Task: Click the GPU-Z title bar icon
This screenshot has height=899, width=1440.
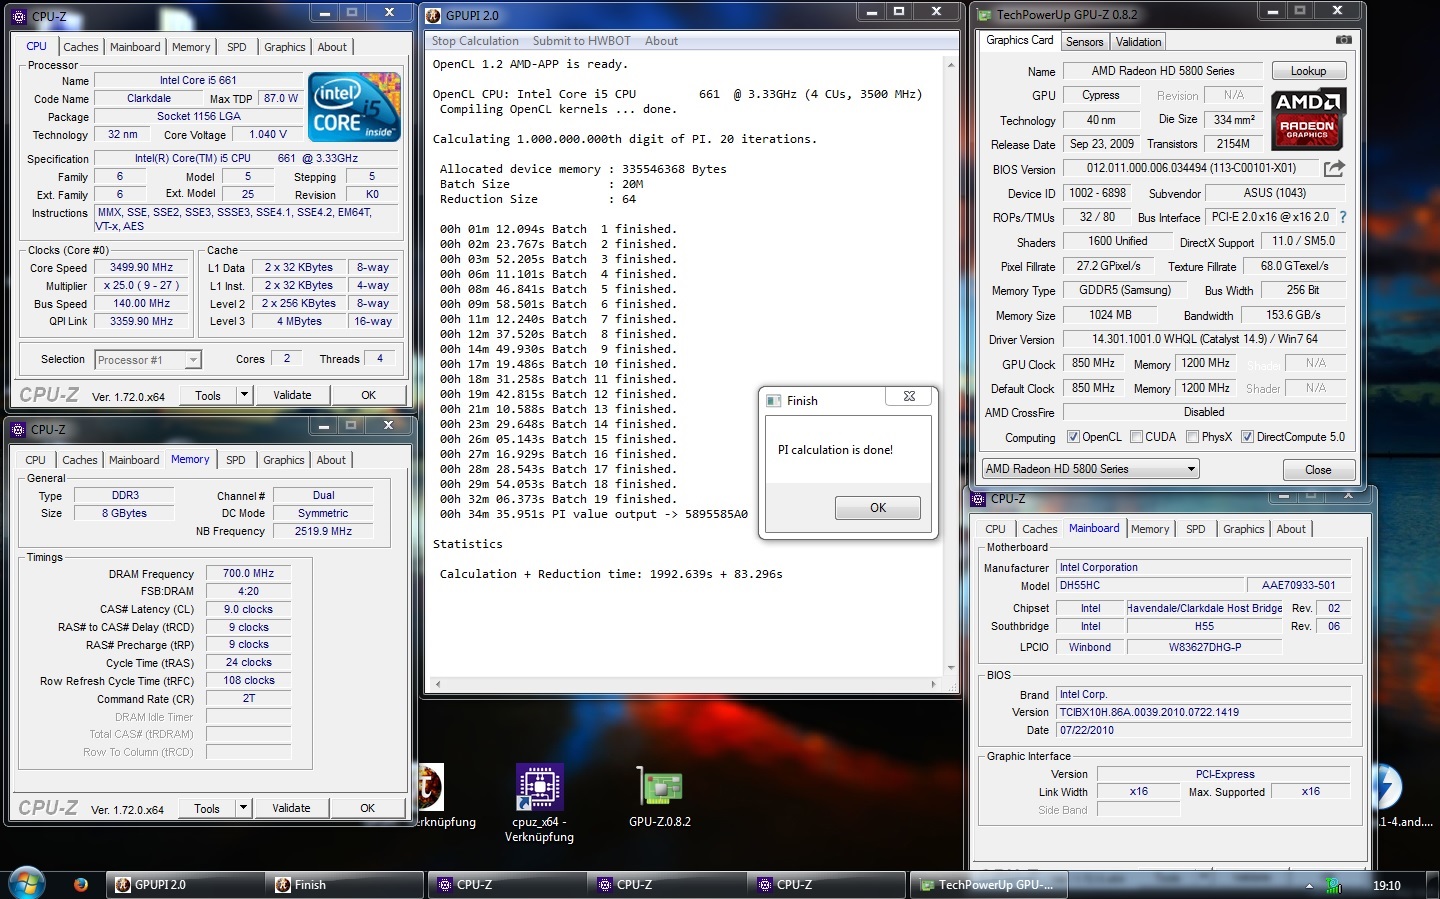Action: 984,15
